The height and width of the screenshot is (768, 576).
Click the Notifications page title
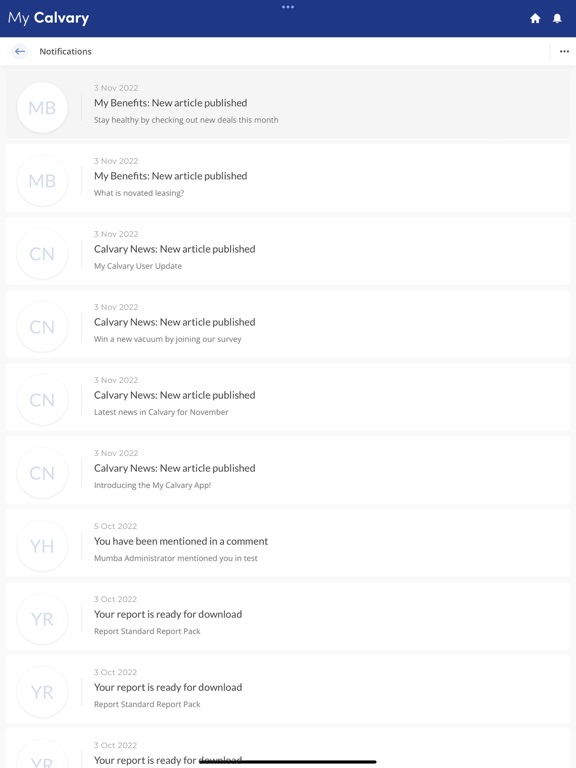pyautogui.click(x=66, y=51)
